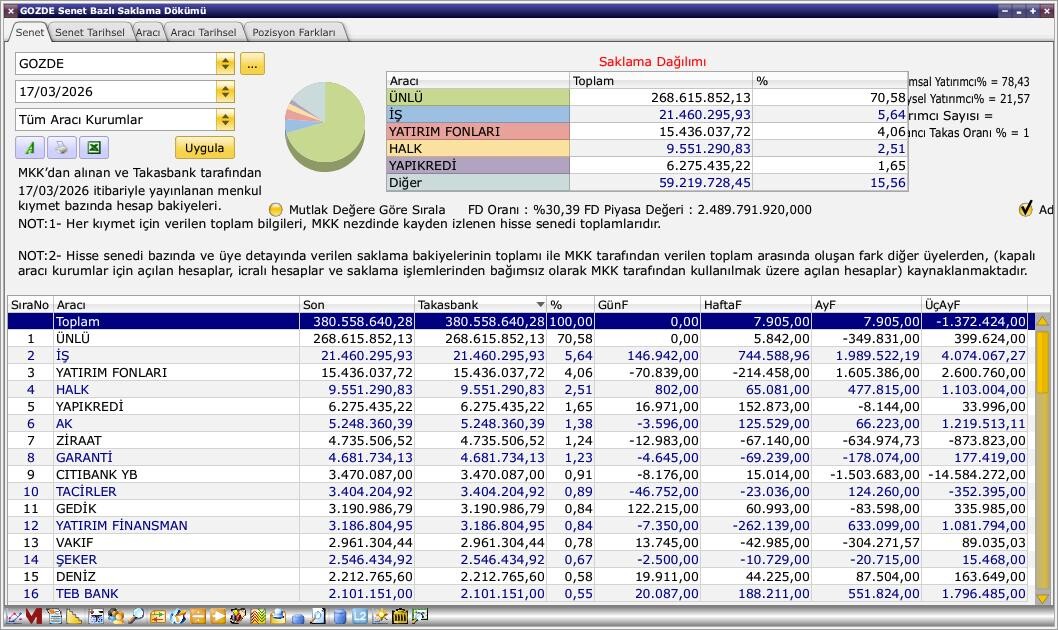This screenshot has height=630, width=1058.
Task: Expand the 'Tüm Aracı Kurumlar' dropdown
Action: click(225, 120)
